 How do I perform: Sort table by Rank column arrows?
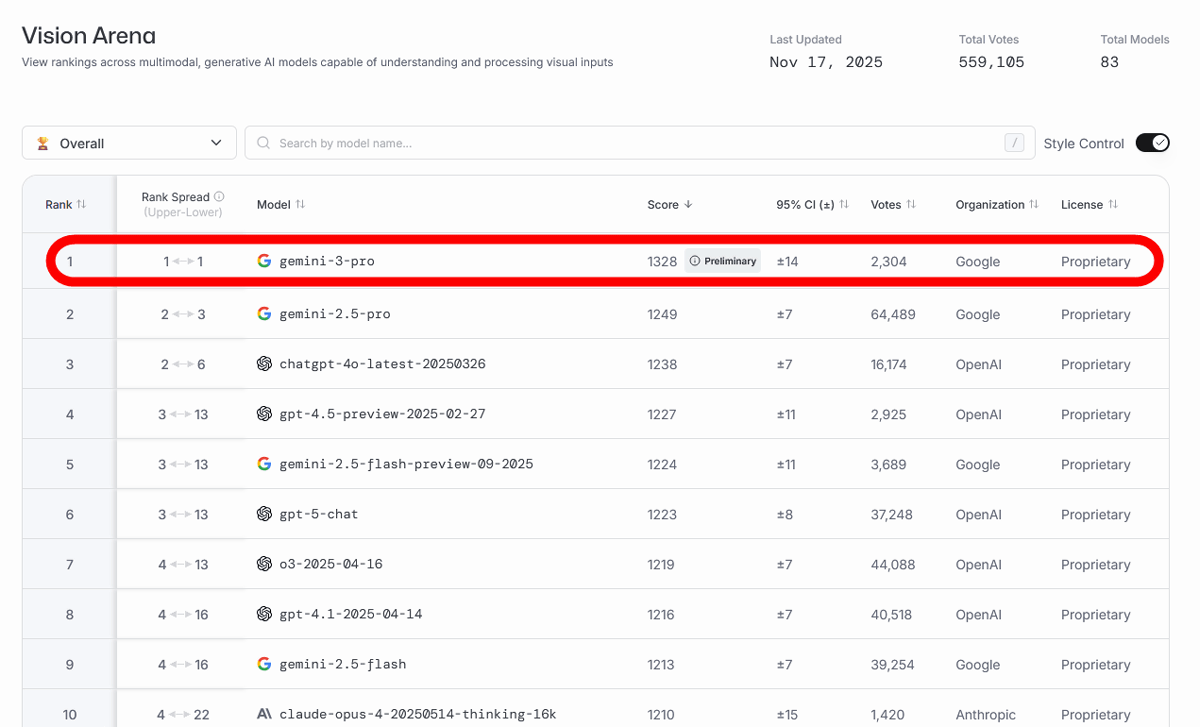tap(81, 204)
